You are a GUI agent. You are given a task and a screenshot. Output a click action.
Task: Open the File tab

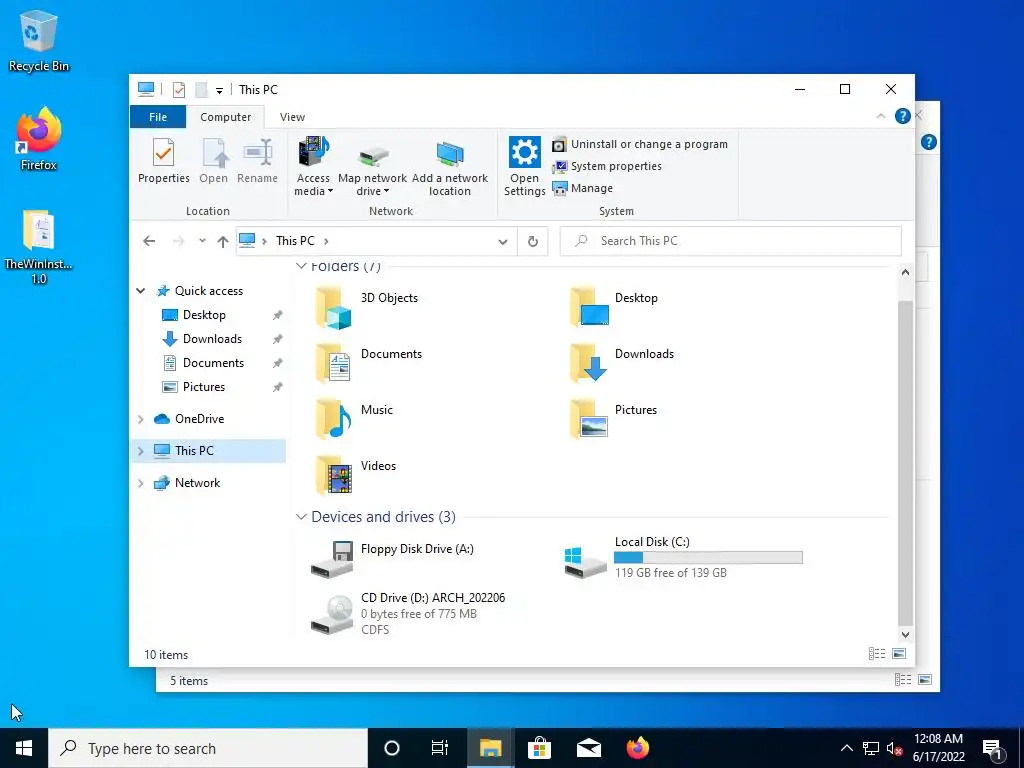point(158,117)
